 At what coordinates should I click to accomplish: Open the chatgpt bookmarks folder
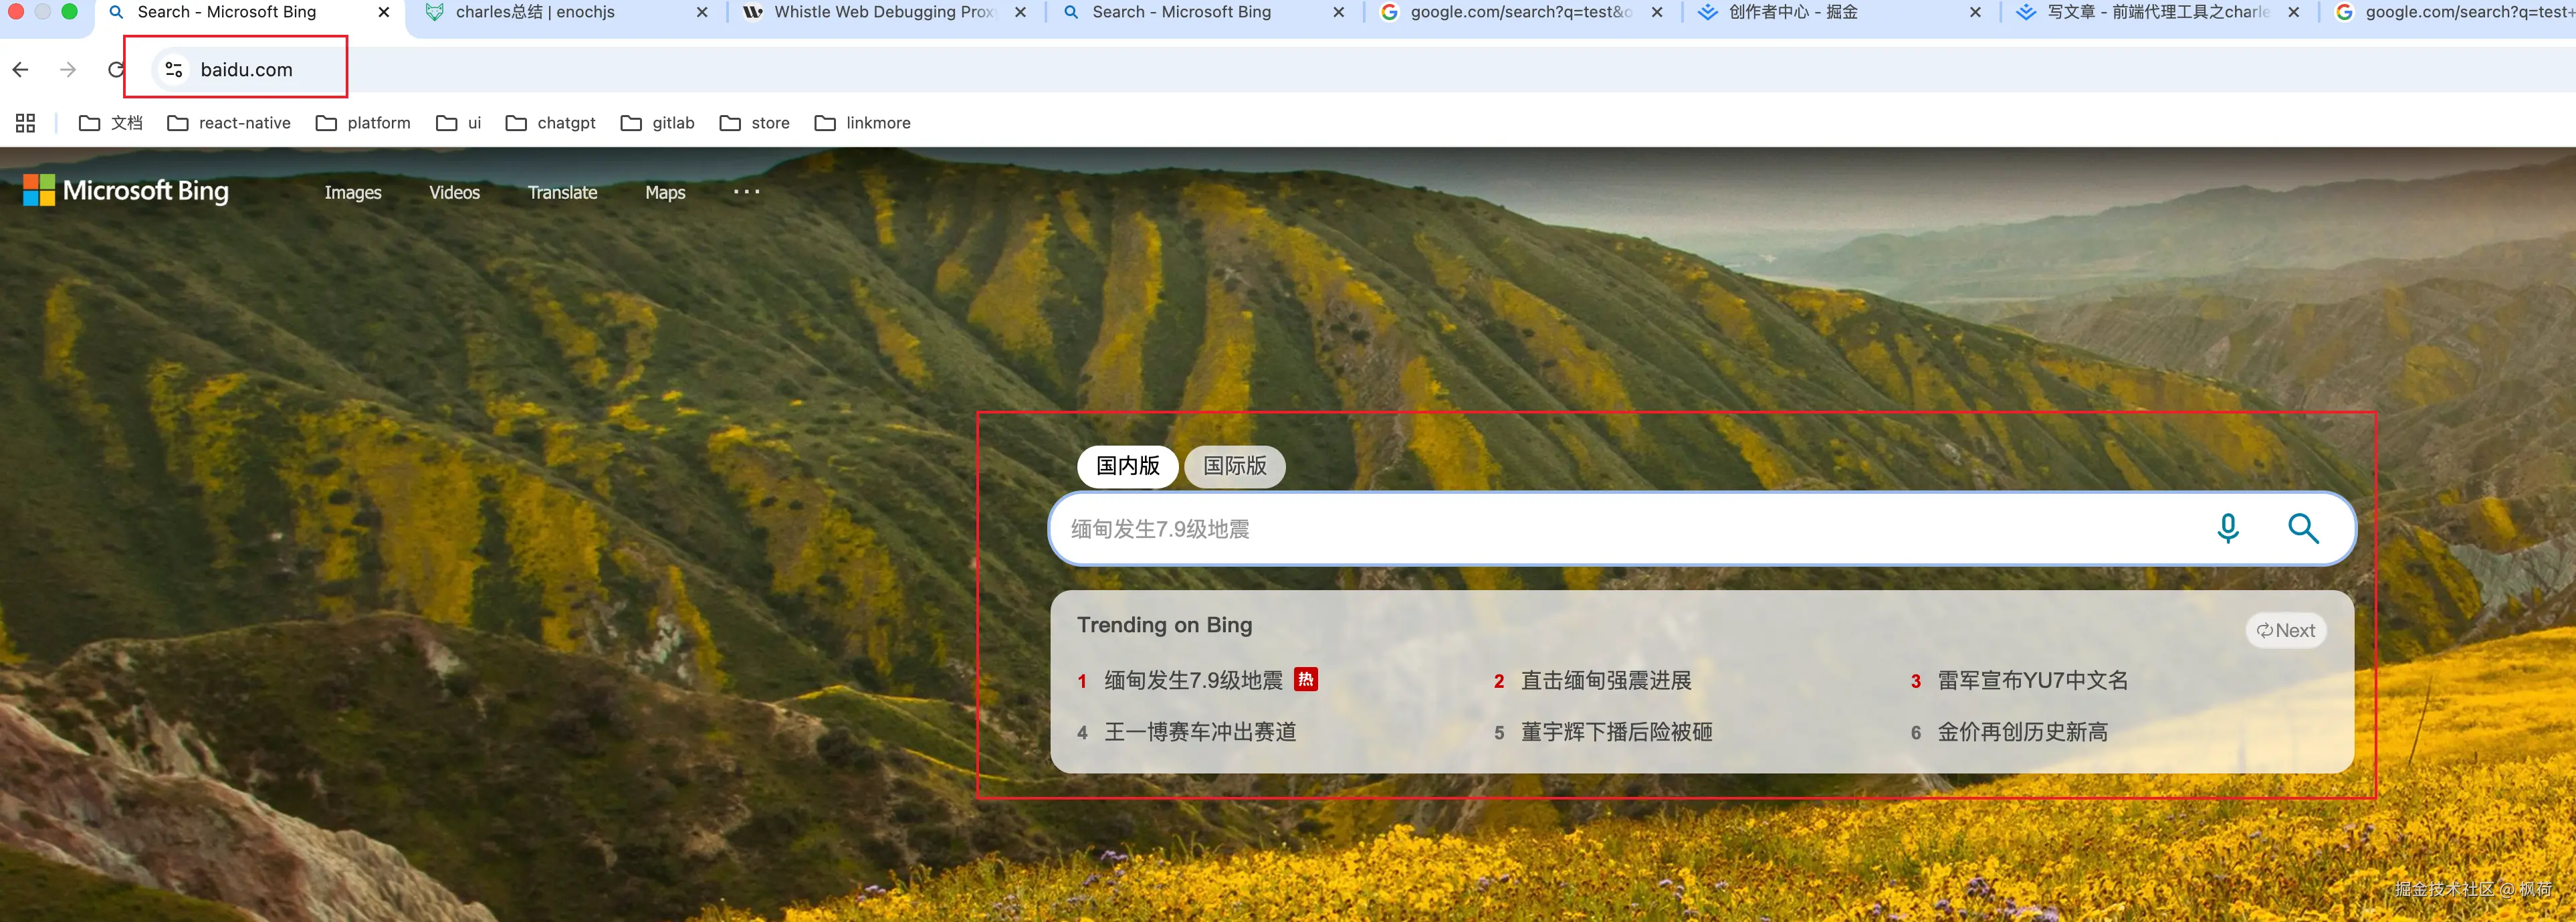[551, 123]
